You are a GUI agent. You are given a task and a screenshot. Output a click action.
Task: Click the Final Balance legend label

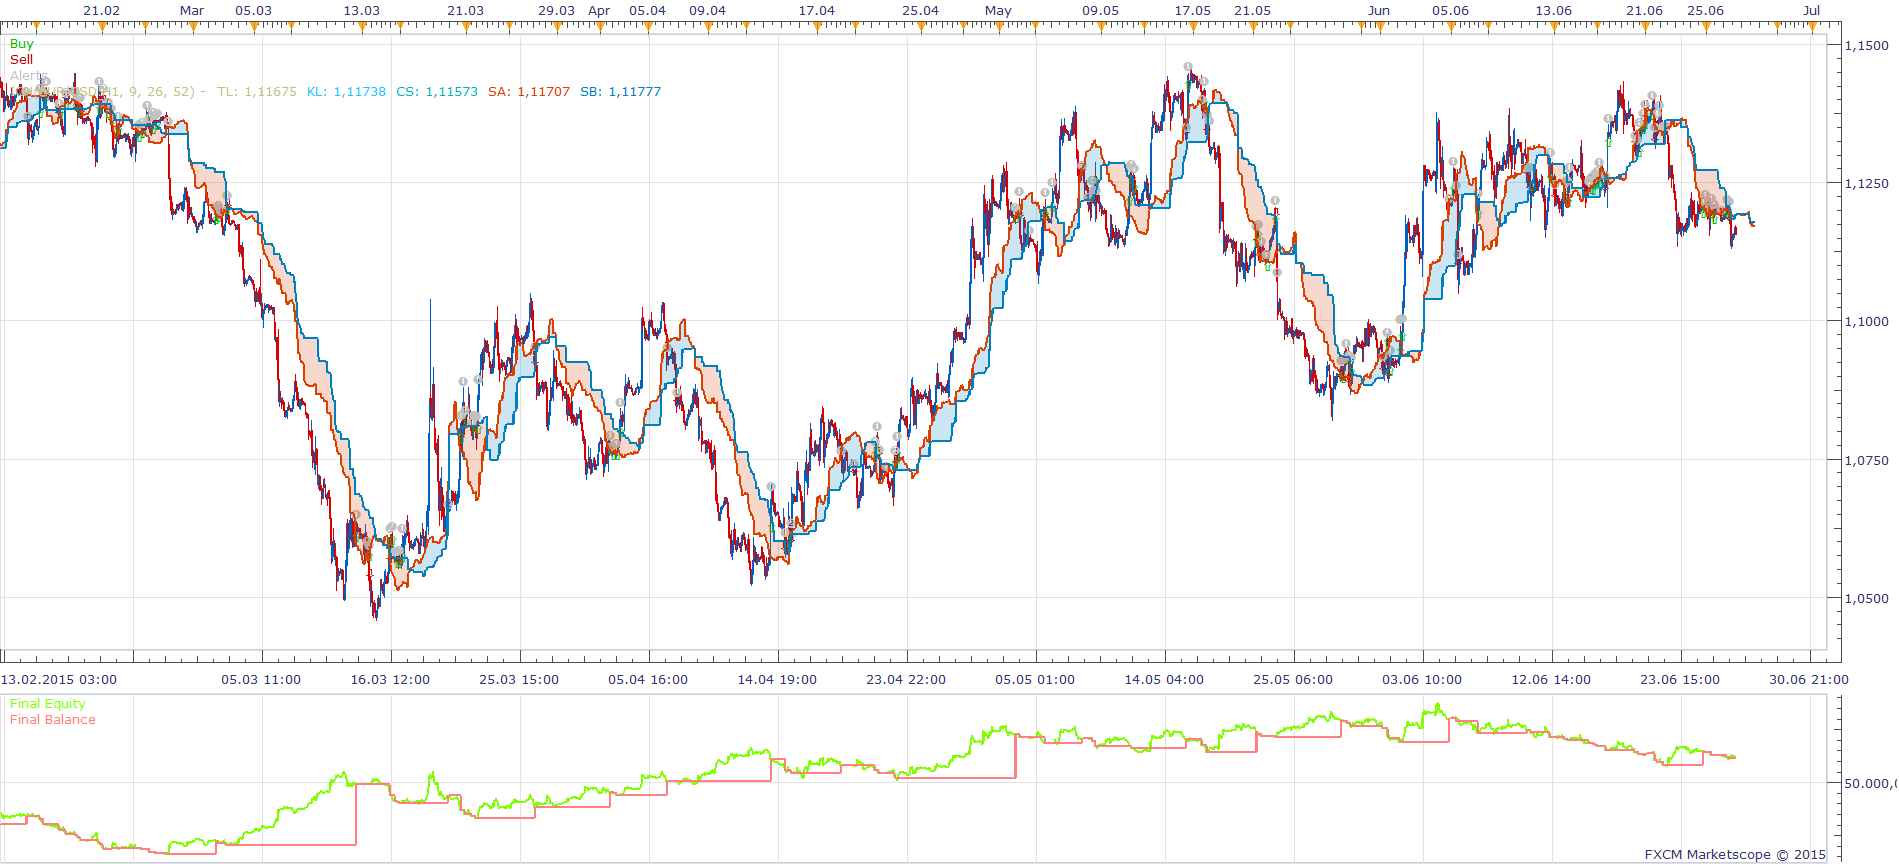pos(53,720)
